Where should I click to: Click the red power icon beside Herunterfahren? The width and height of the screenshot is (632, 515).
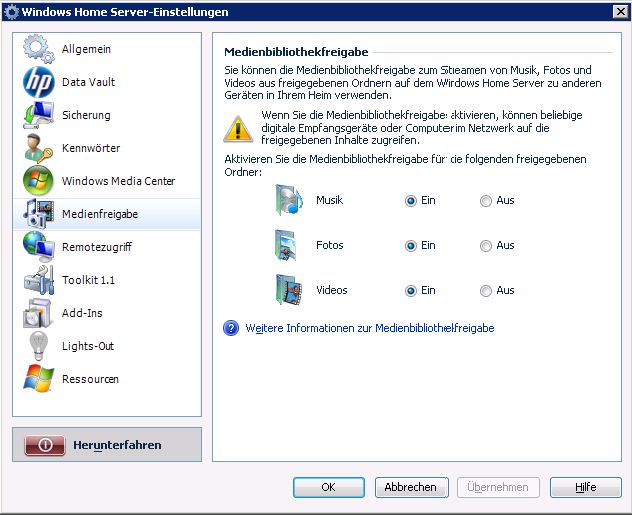[45, 445]
